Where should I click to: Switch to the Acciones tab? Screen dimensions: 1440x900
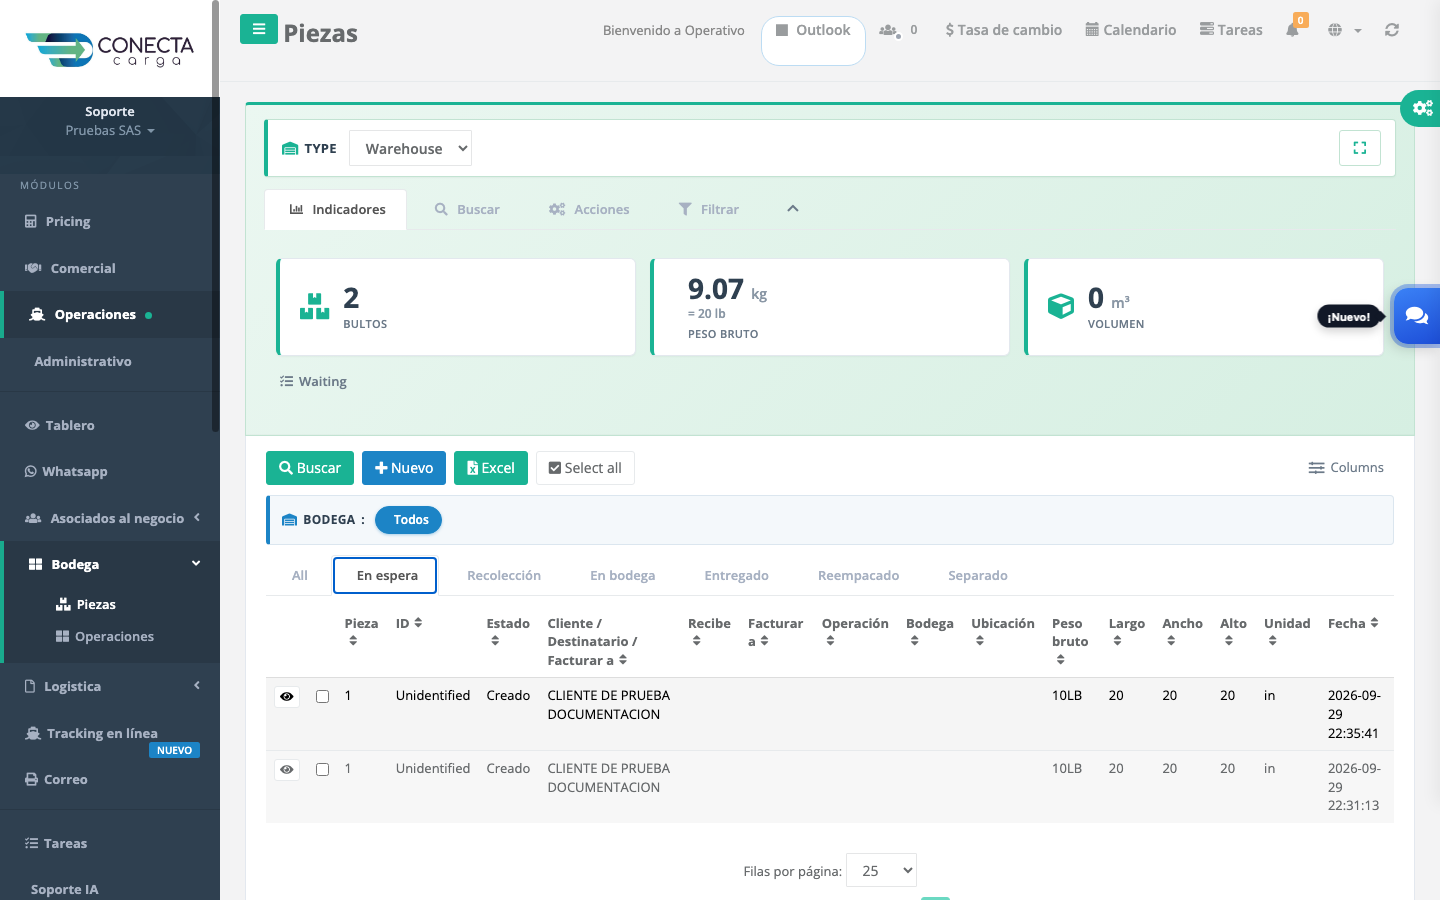click(x=589, y=209)
